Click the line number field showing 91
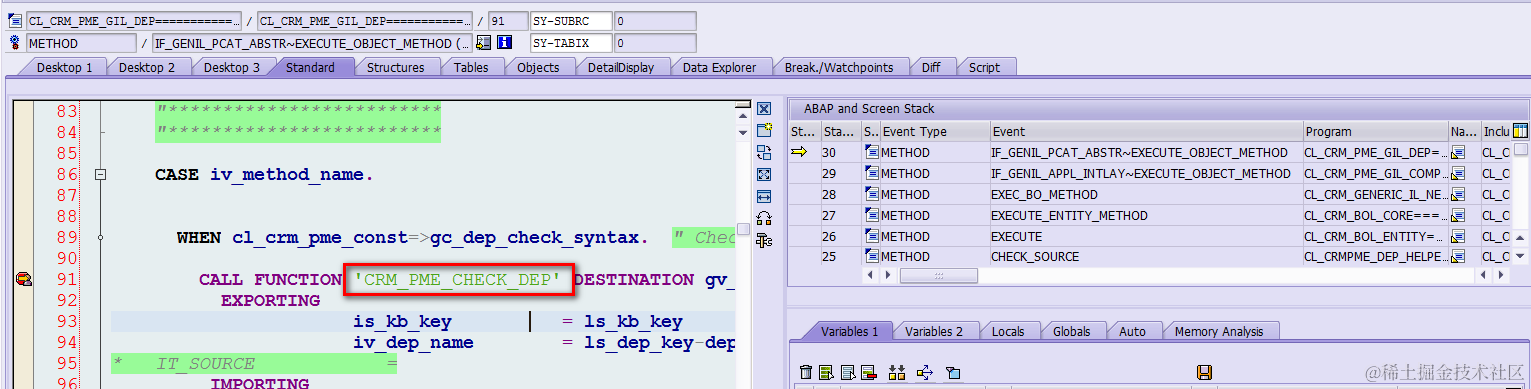Image resolution: width=1531 pixels, height=389 pixels. [507, 20]
